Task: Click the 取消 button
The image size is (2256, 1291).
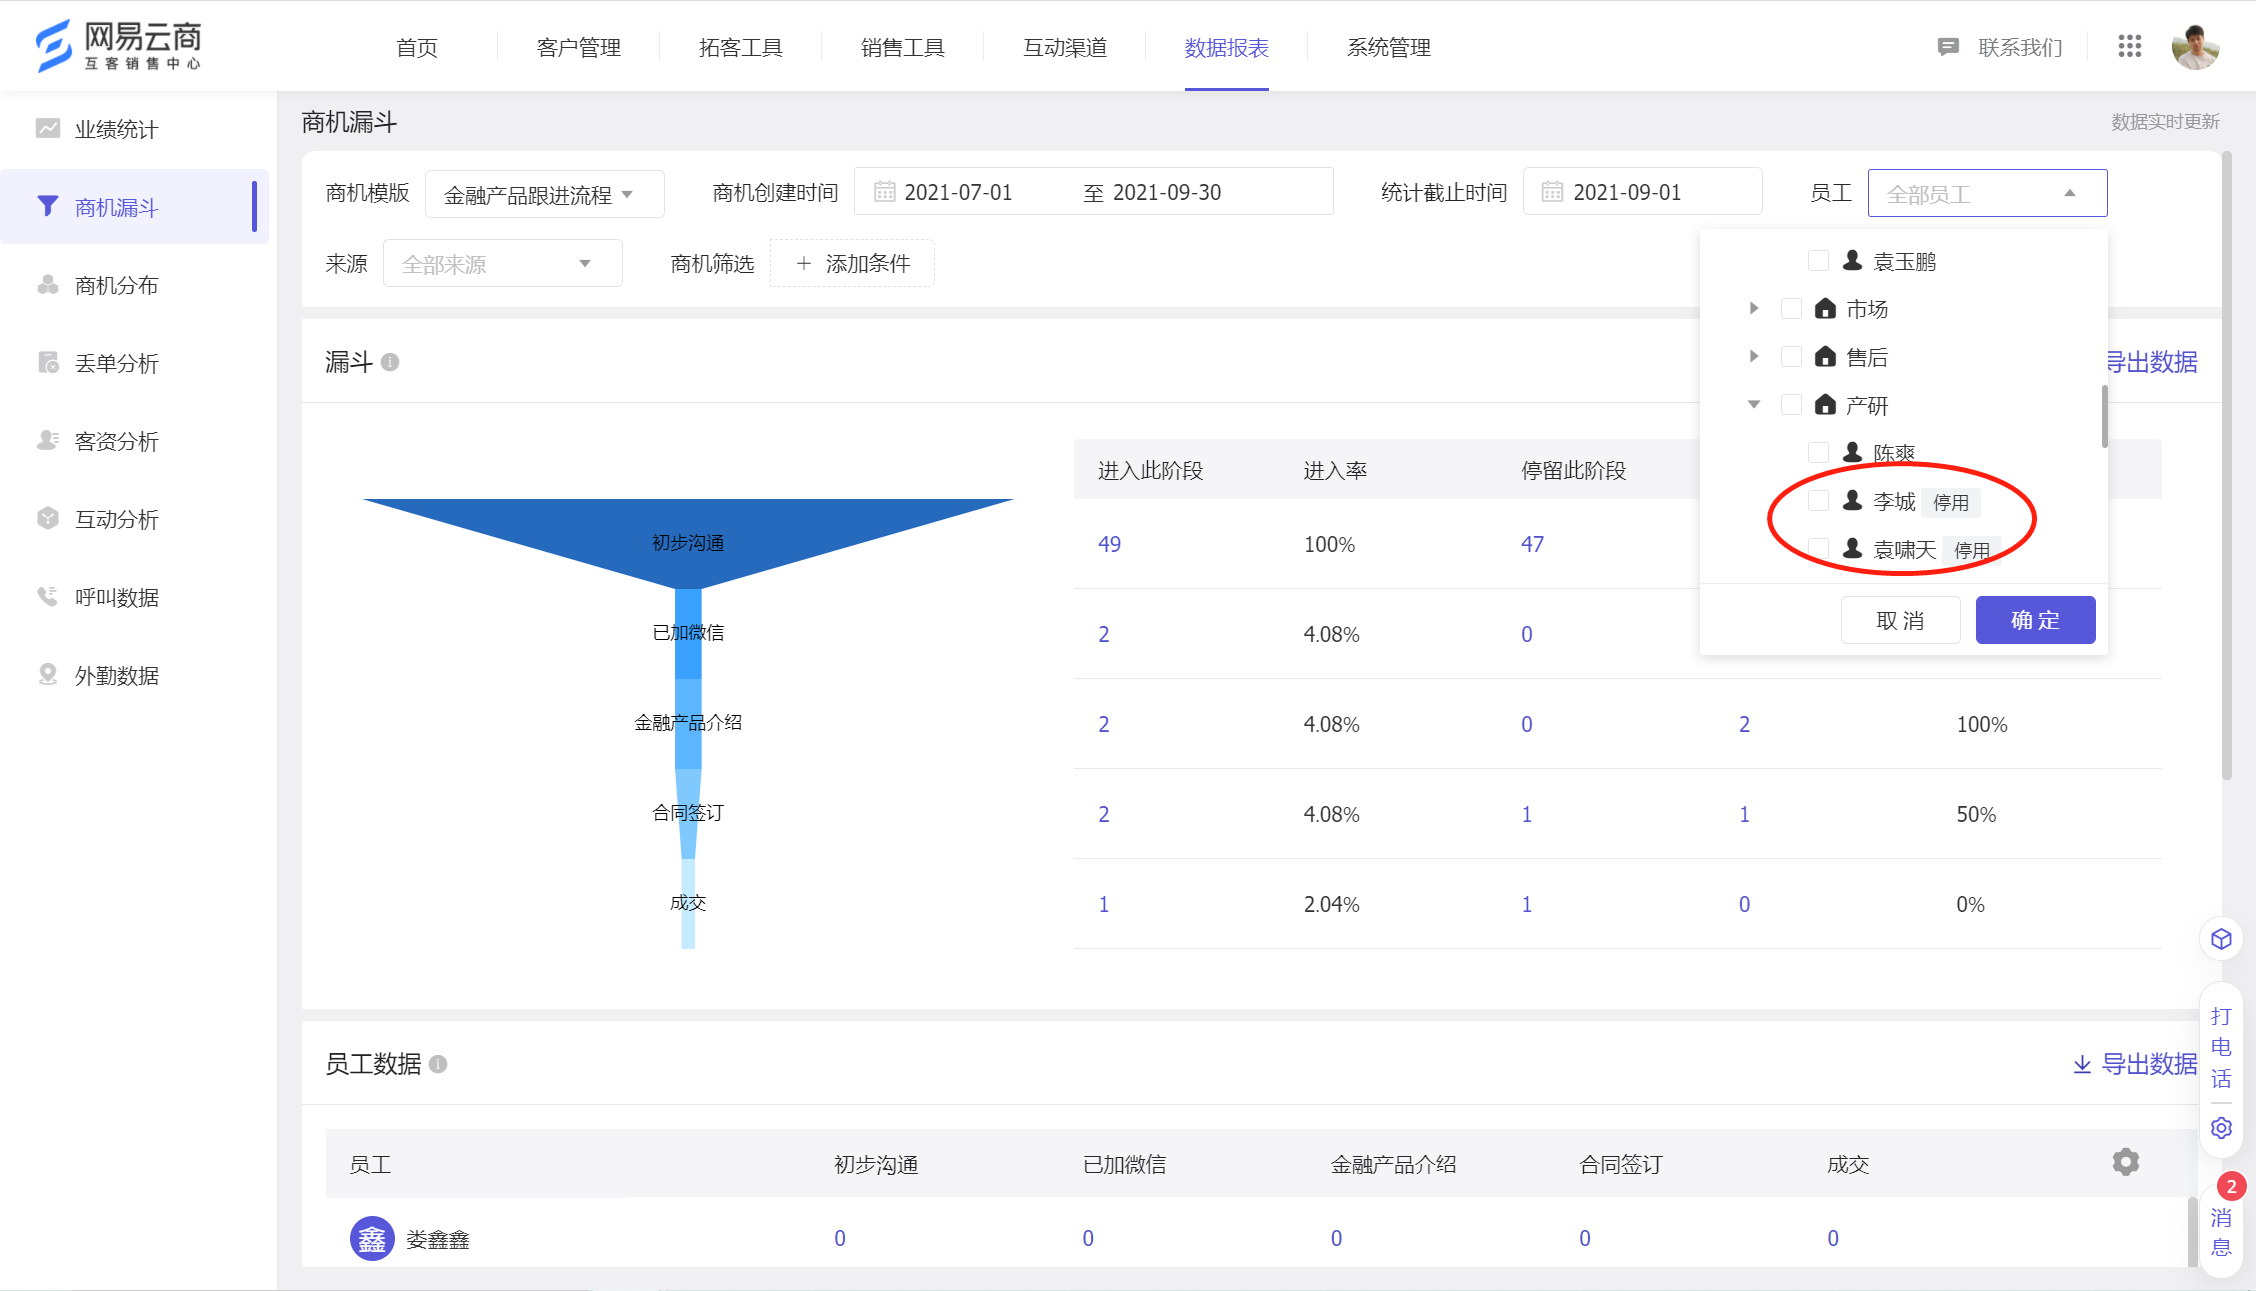Action: point(1900,620)
